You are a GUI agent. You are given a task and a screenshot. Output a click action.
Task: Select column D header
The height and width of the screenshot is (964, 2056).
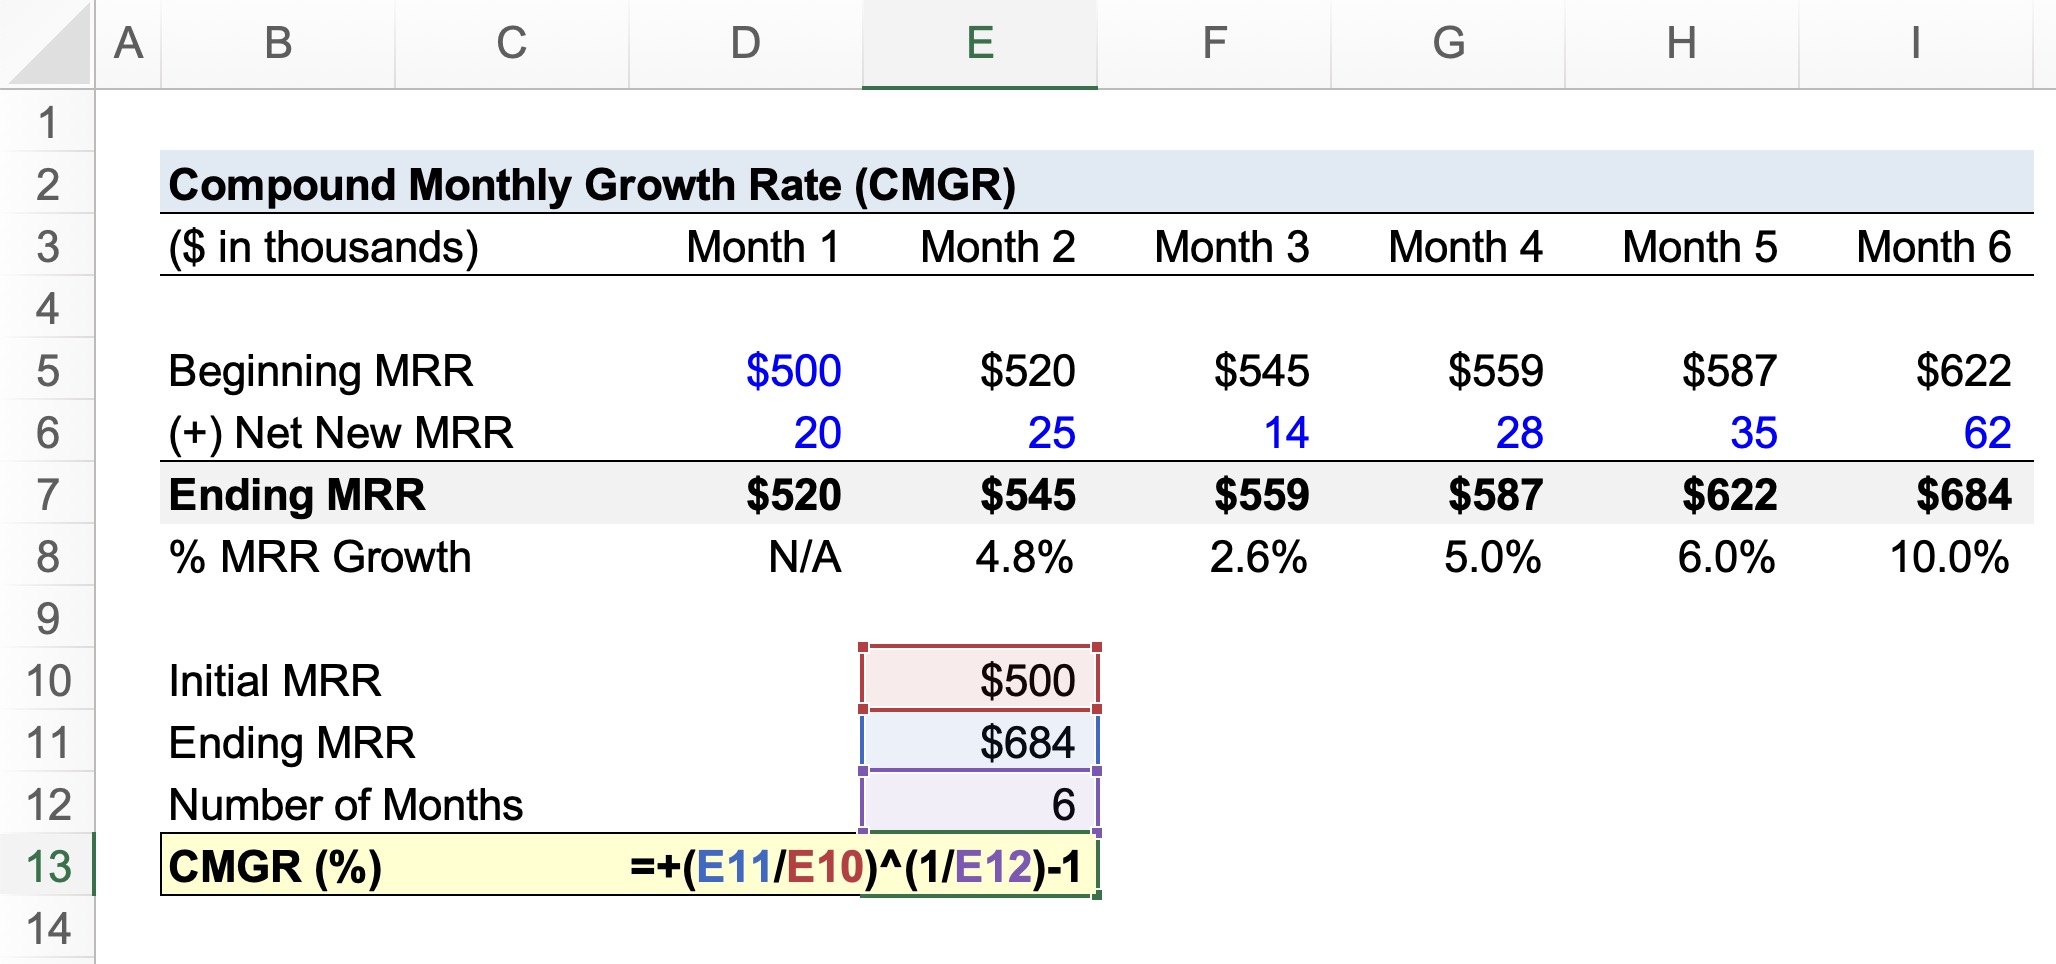[x=746, y=44]
